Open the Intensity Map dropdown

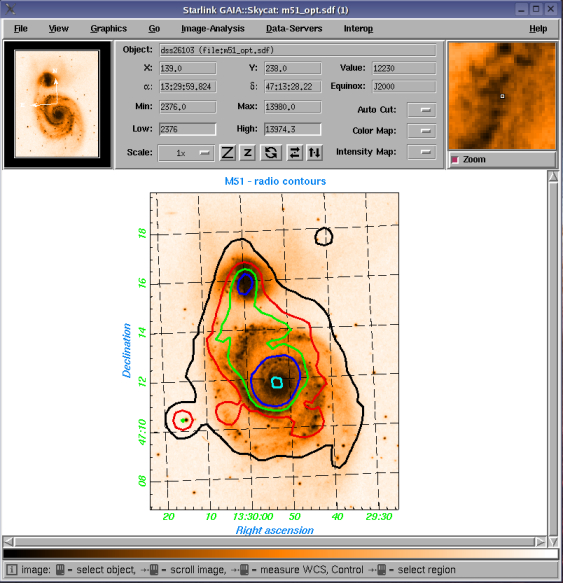click(x=422, y=152)
